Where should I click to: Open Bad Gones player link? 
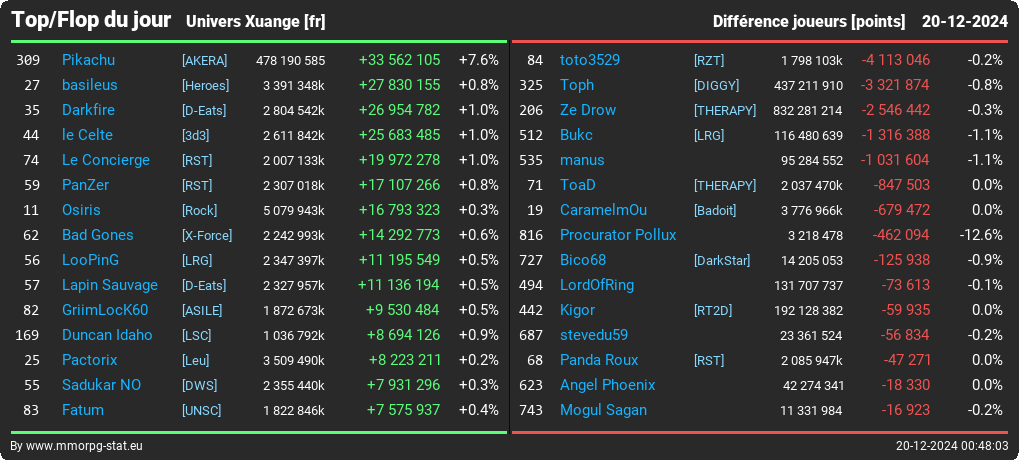pyautogui.click(x=97, y=235)
